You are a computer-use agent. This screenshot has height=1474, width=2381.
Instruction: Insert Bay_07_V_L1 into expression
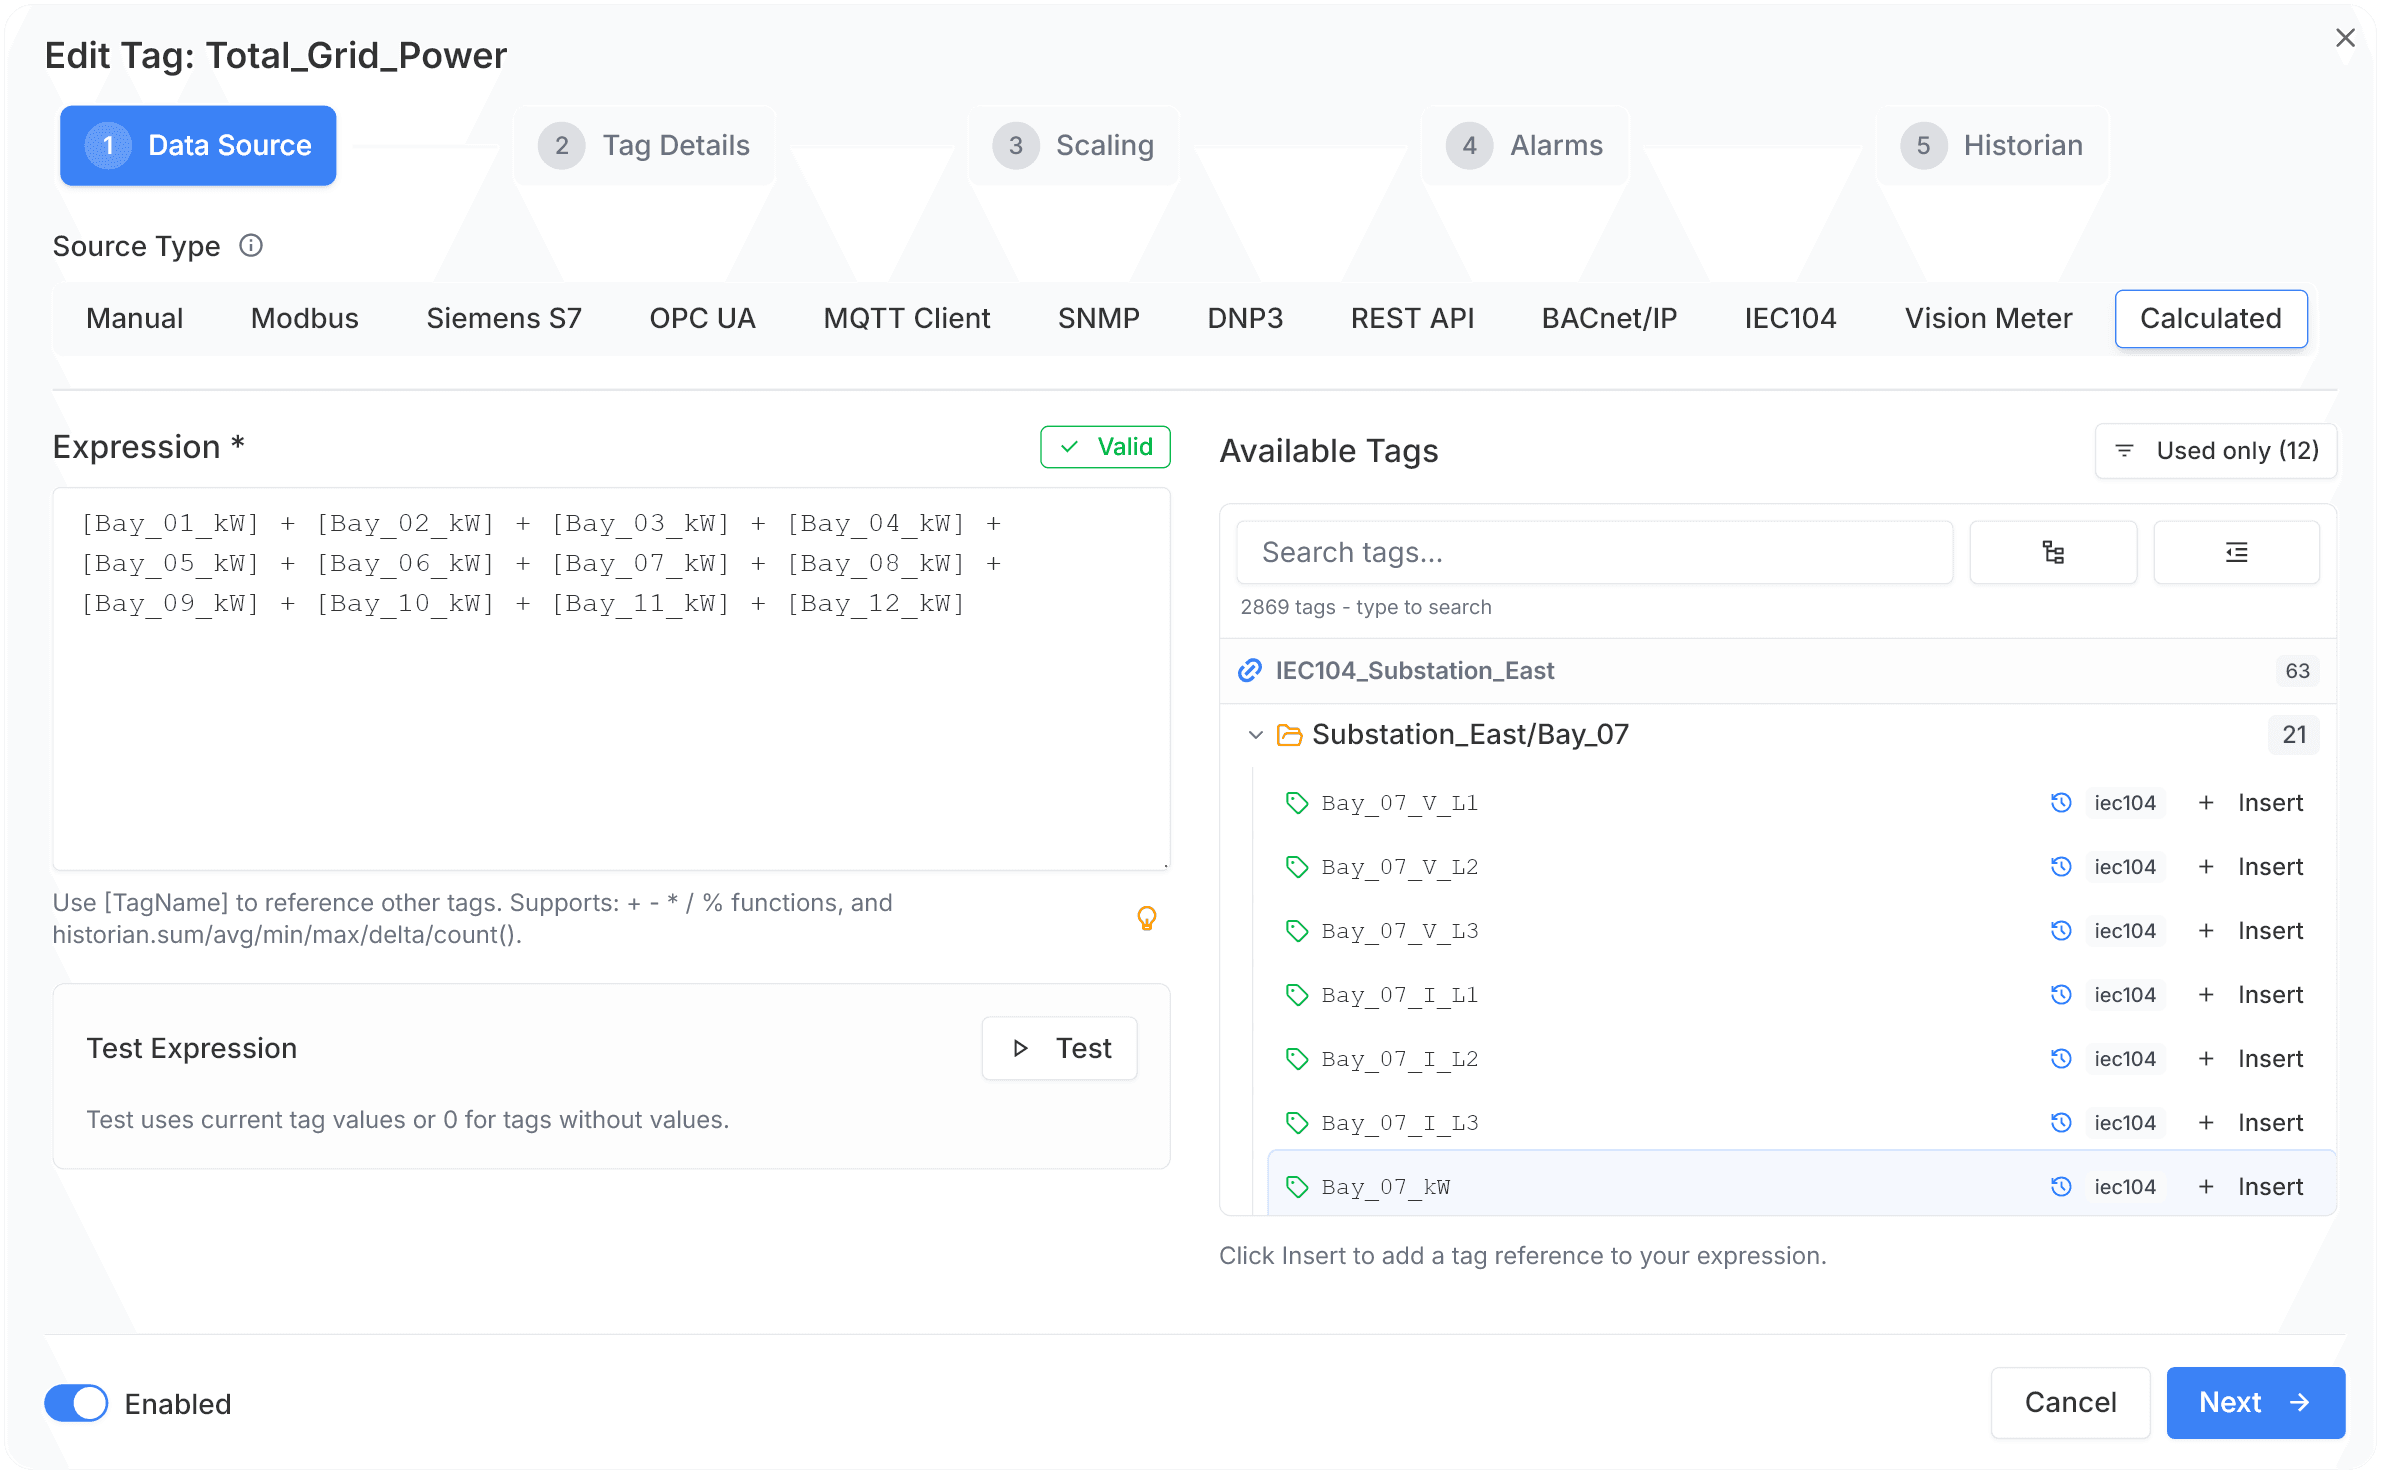[x=2252, y=803]
